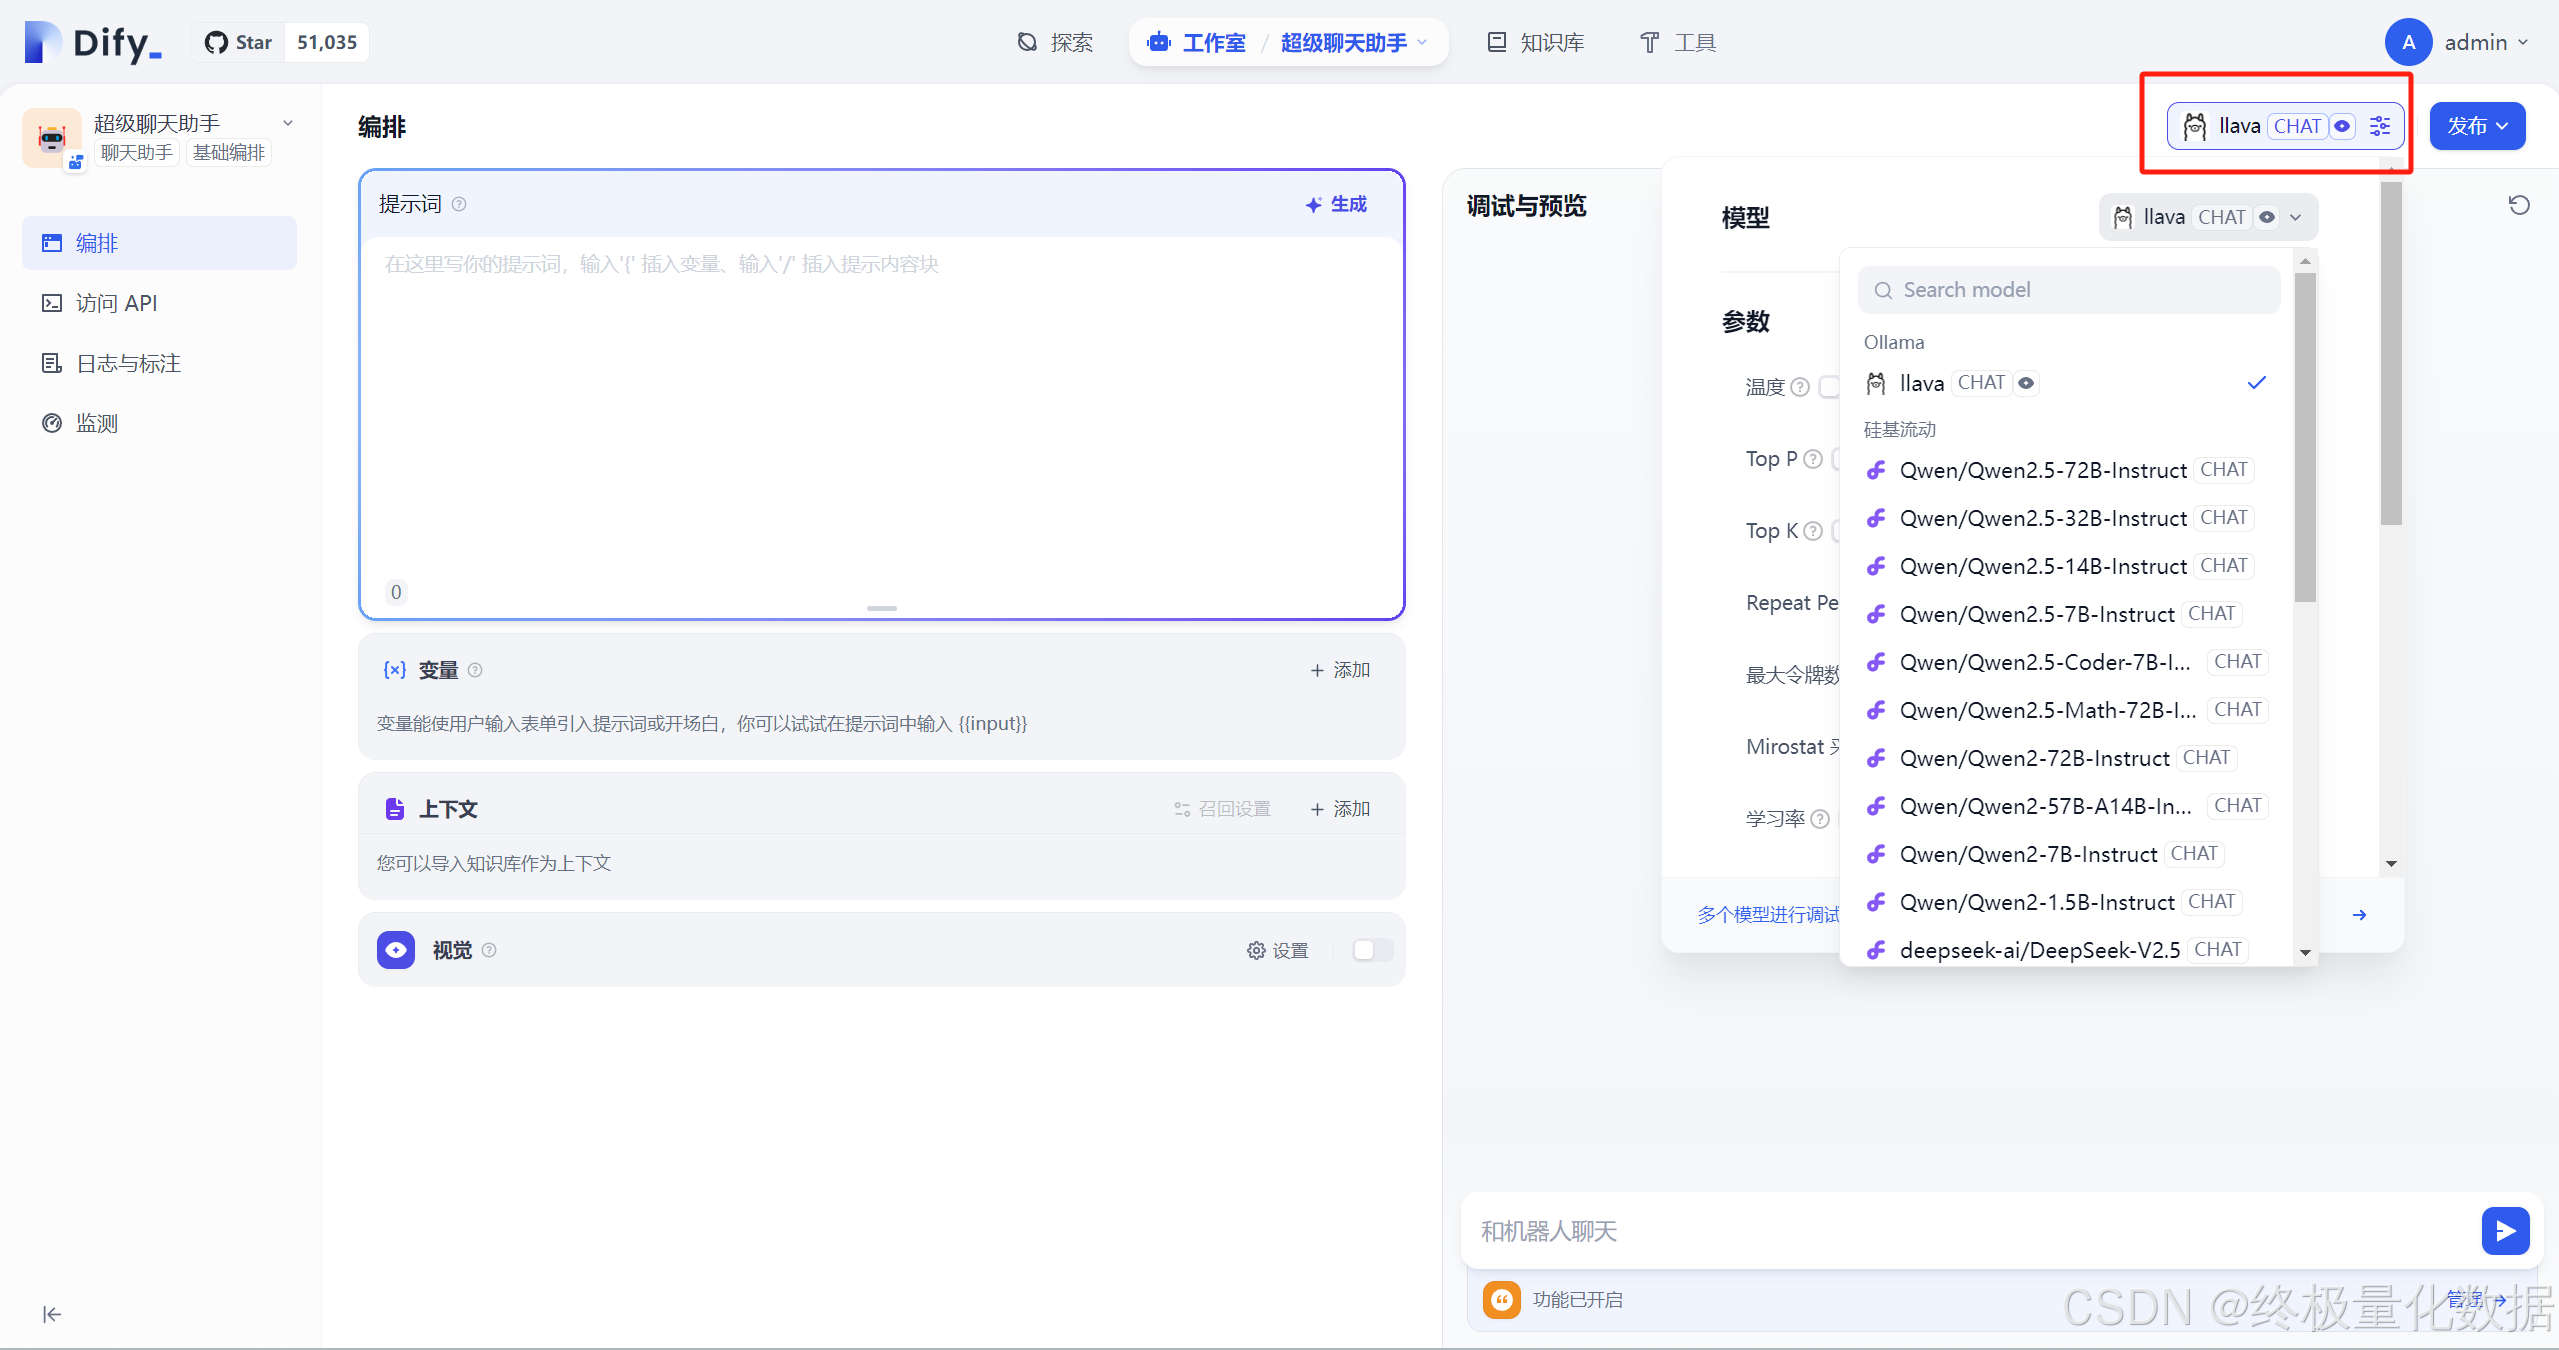Open the 发布 publish dropdown

click(x=2476, y=126)
